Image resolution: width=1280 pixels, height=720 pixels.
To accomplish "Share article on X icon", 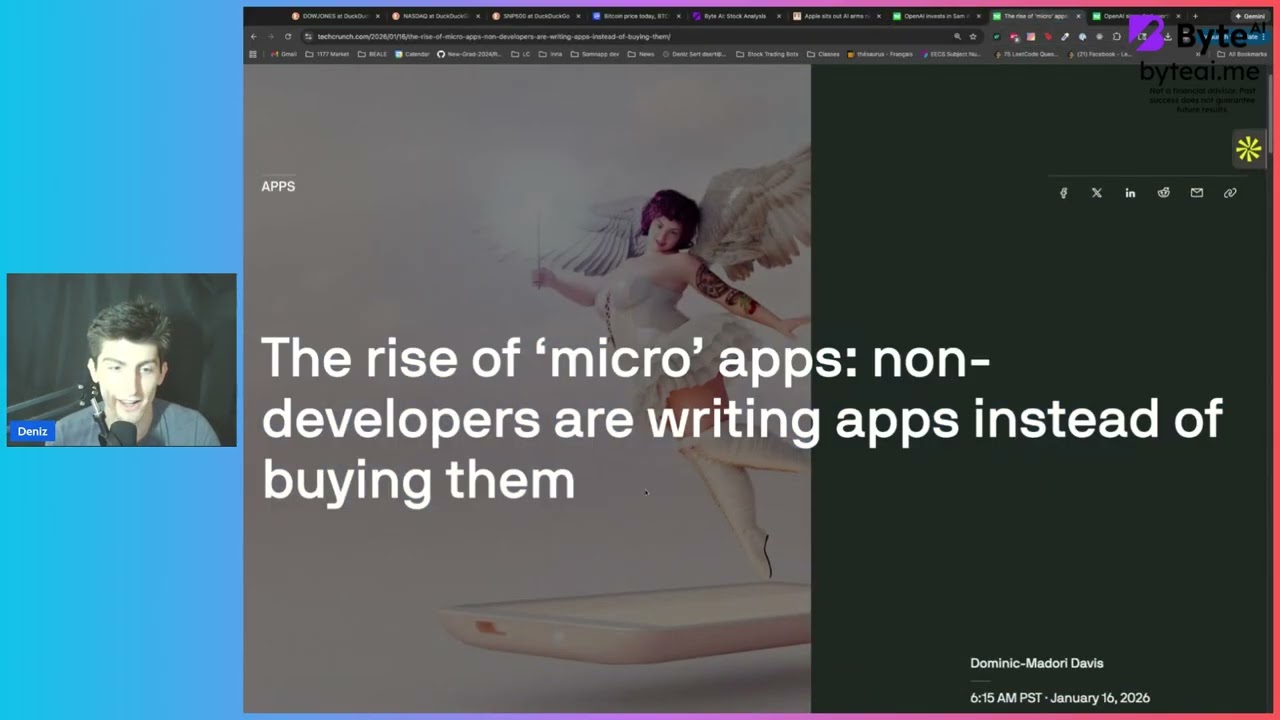I will point(1097,193).
